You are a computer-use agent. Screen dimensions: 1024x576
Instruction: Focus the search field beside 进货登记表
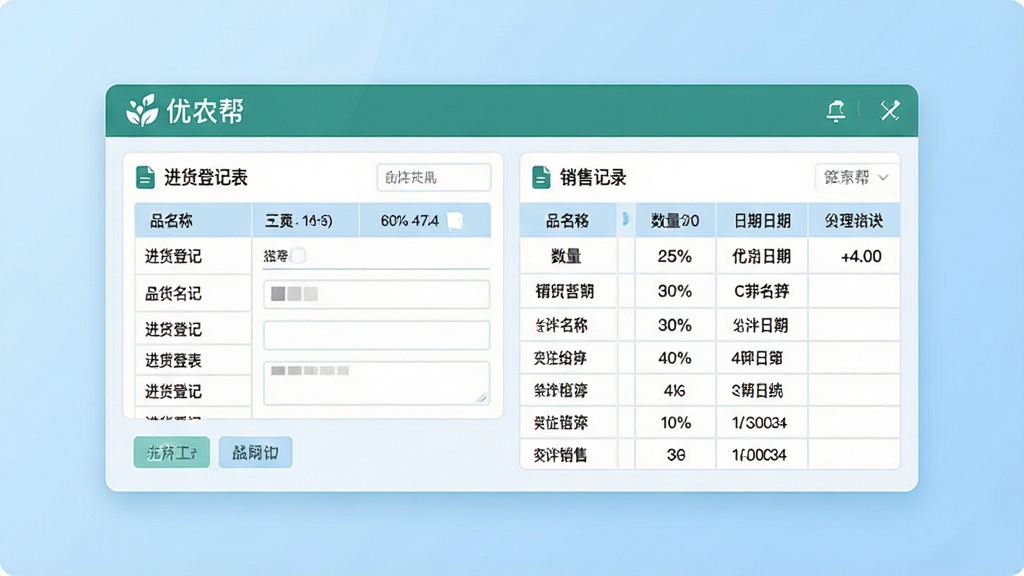coord(434,177)
